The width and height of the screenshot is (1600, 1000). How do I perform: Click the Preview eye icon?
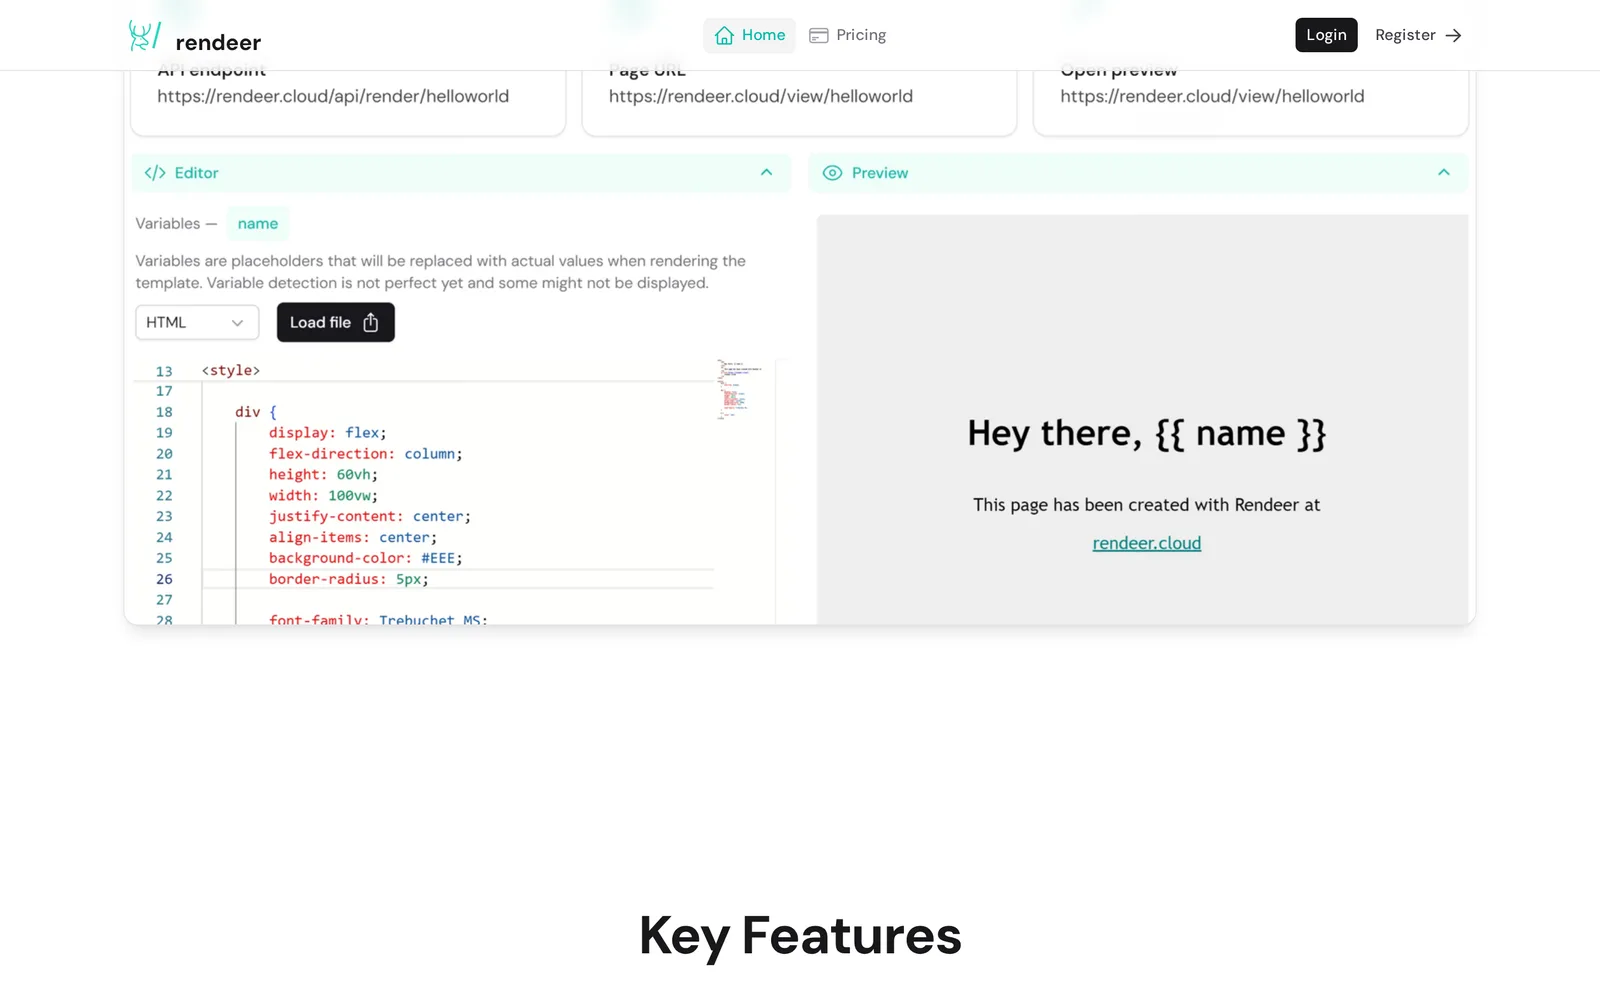pyautogui.click(x=832, y=173)
